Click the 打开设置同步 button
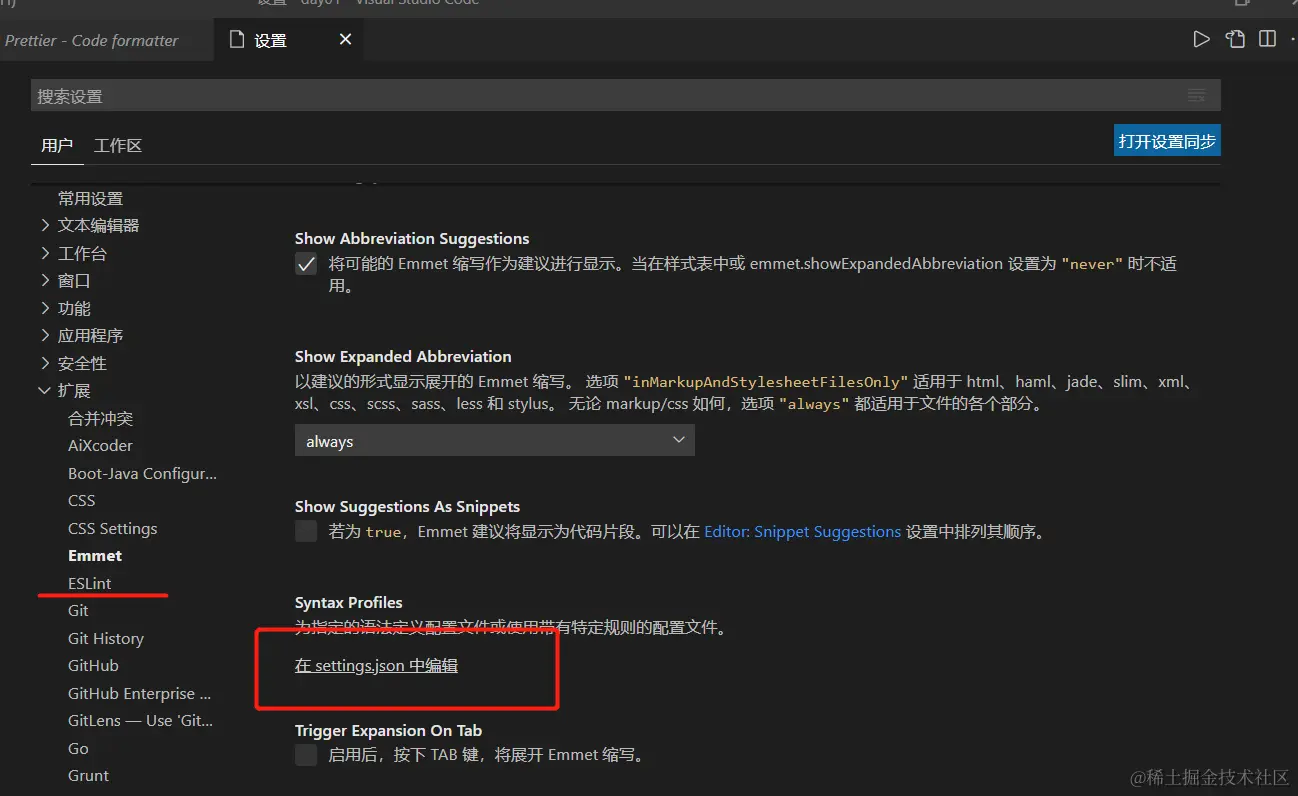 point(1167,141)
